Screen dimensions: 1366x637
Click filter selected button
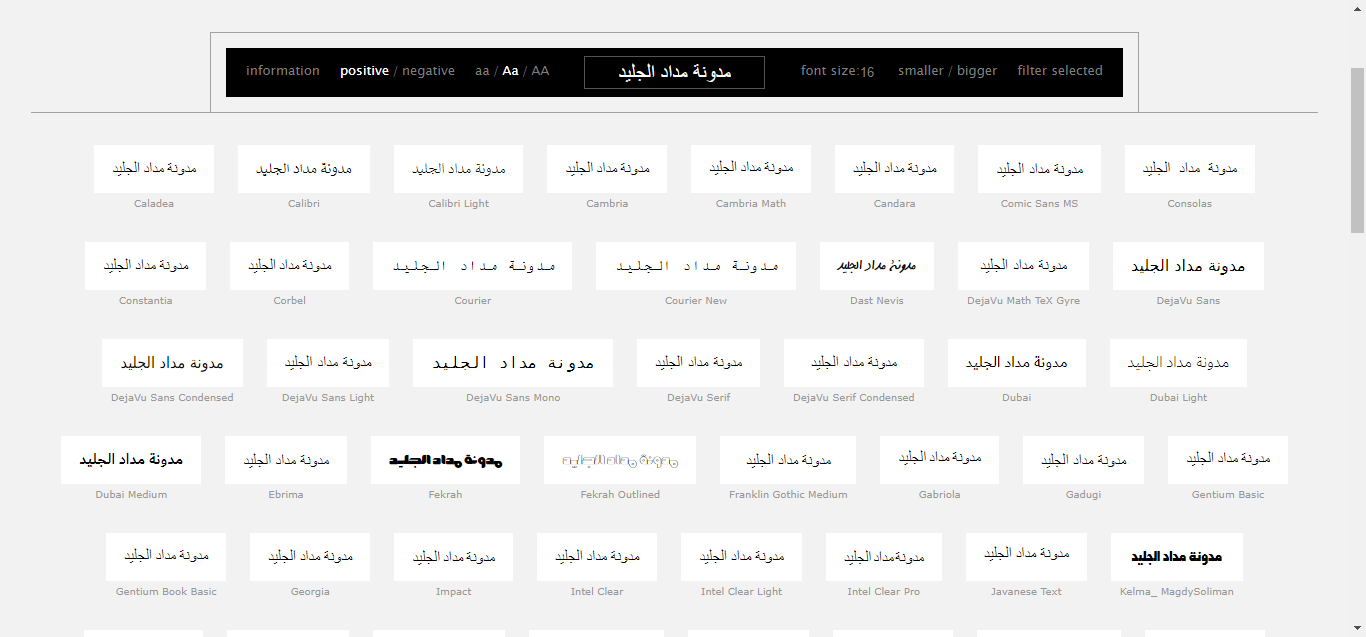pos(1059,71)
